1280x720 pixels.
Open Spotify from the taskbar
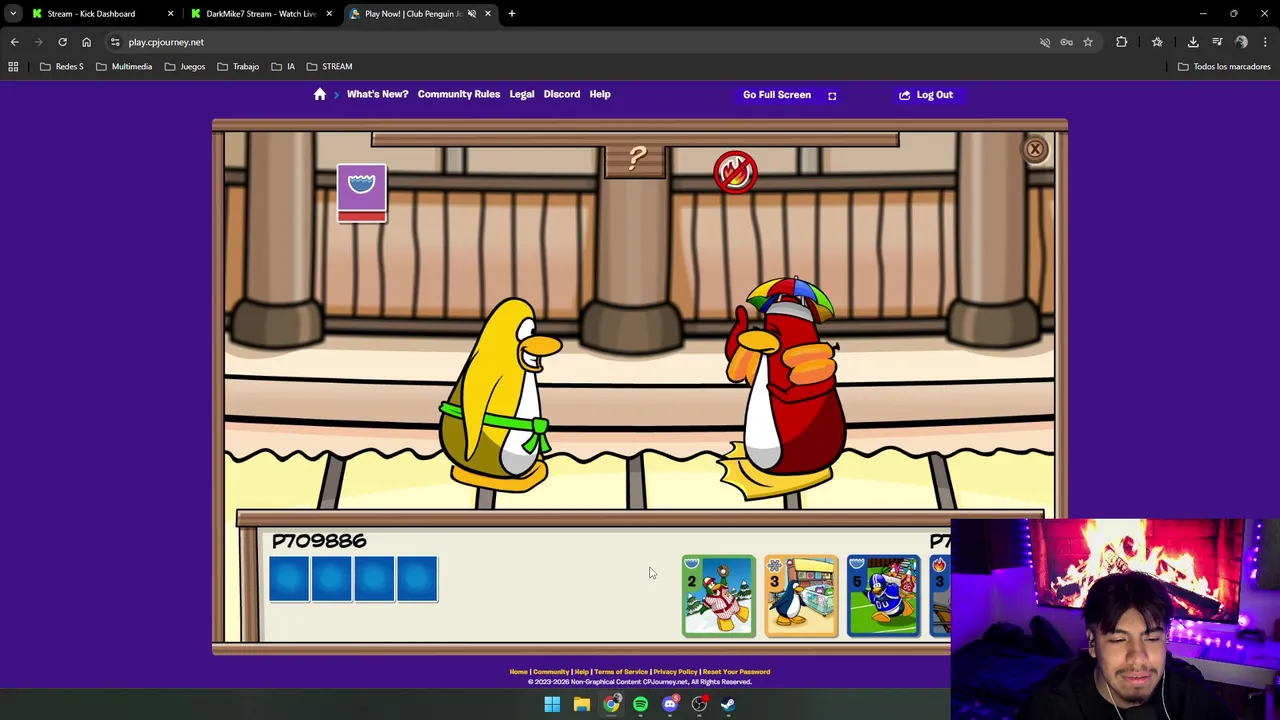coord(640,704)
